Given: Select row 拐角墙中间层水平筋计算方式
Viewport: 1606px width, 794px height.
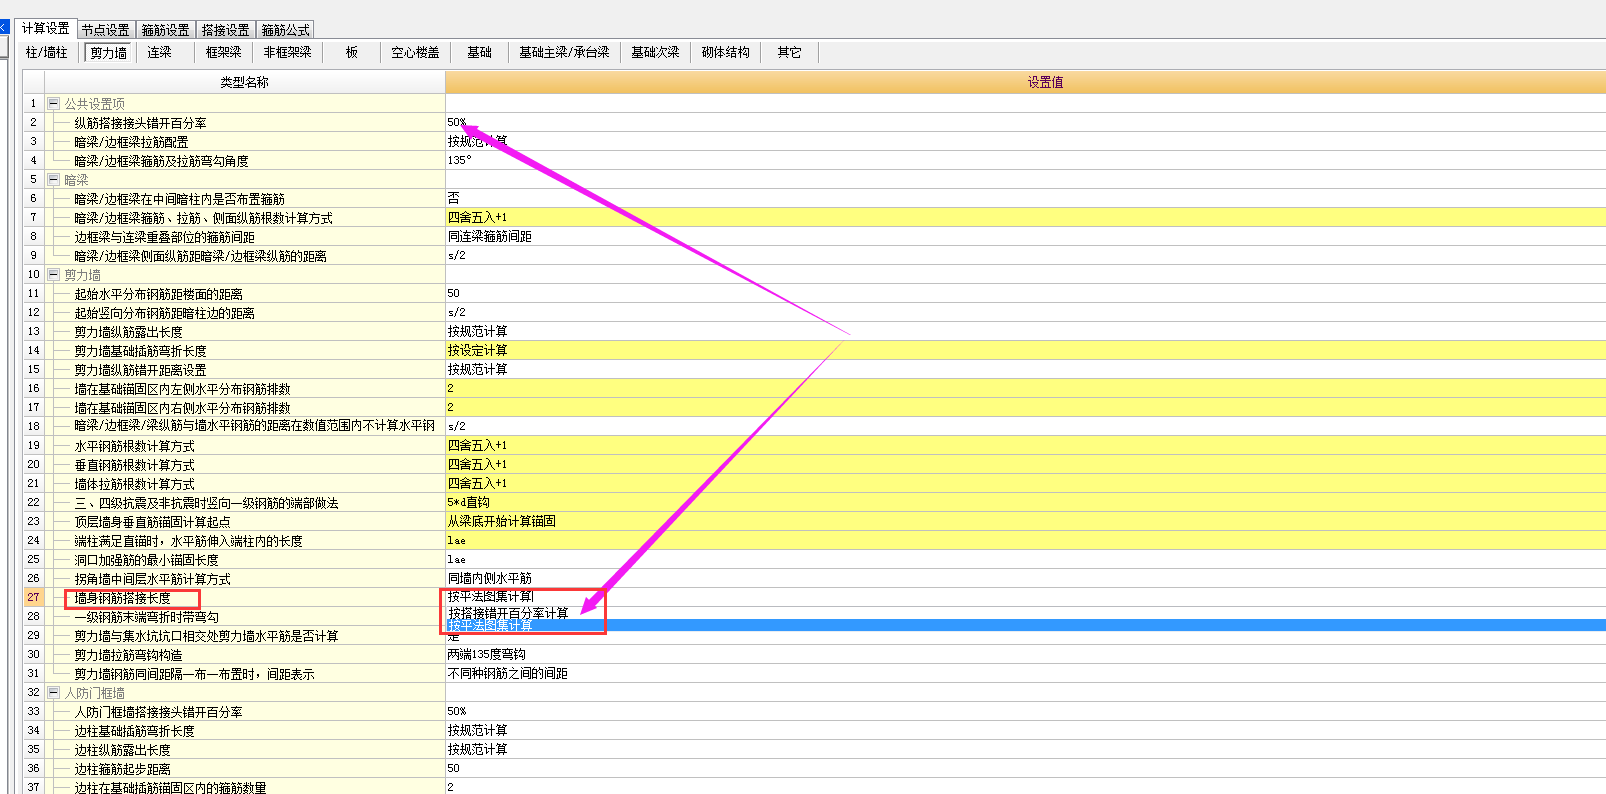Looking at the screenshot, I should [x=244, y=579].
